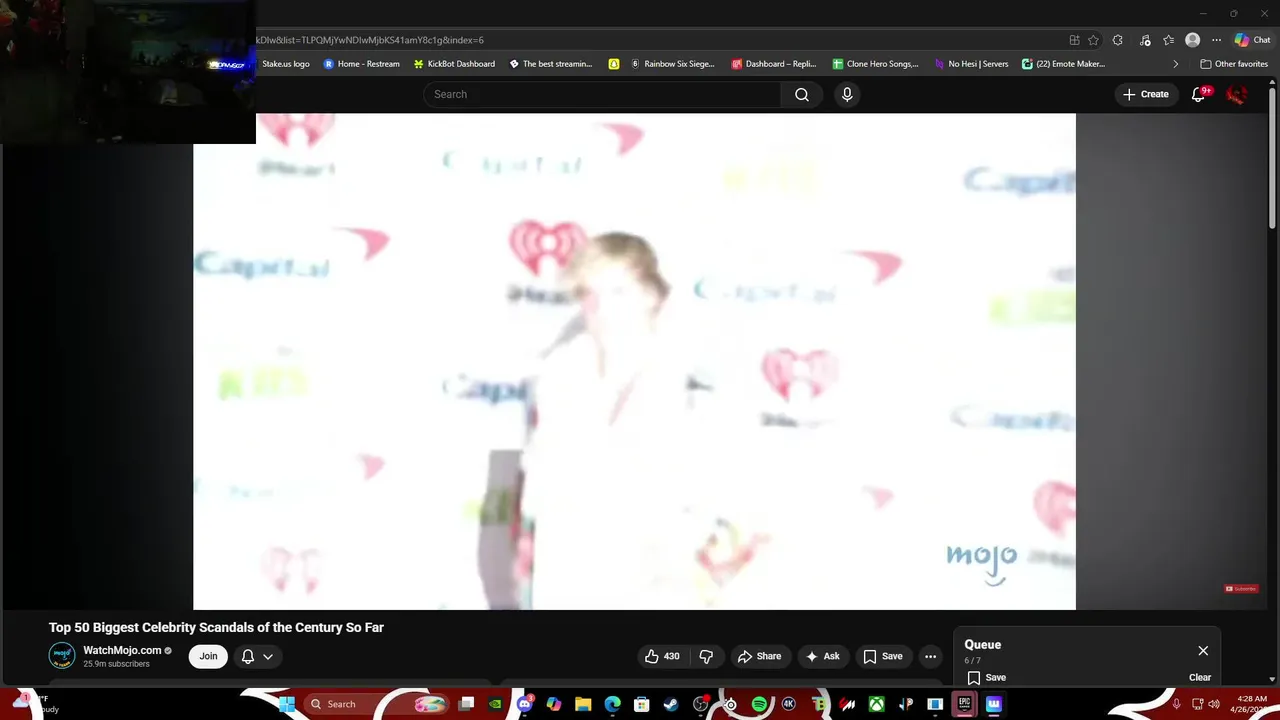Open the Copilot Chat button
Image resolution: width=1280 pixels, height=720 pixels.
coord(1252,40)
